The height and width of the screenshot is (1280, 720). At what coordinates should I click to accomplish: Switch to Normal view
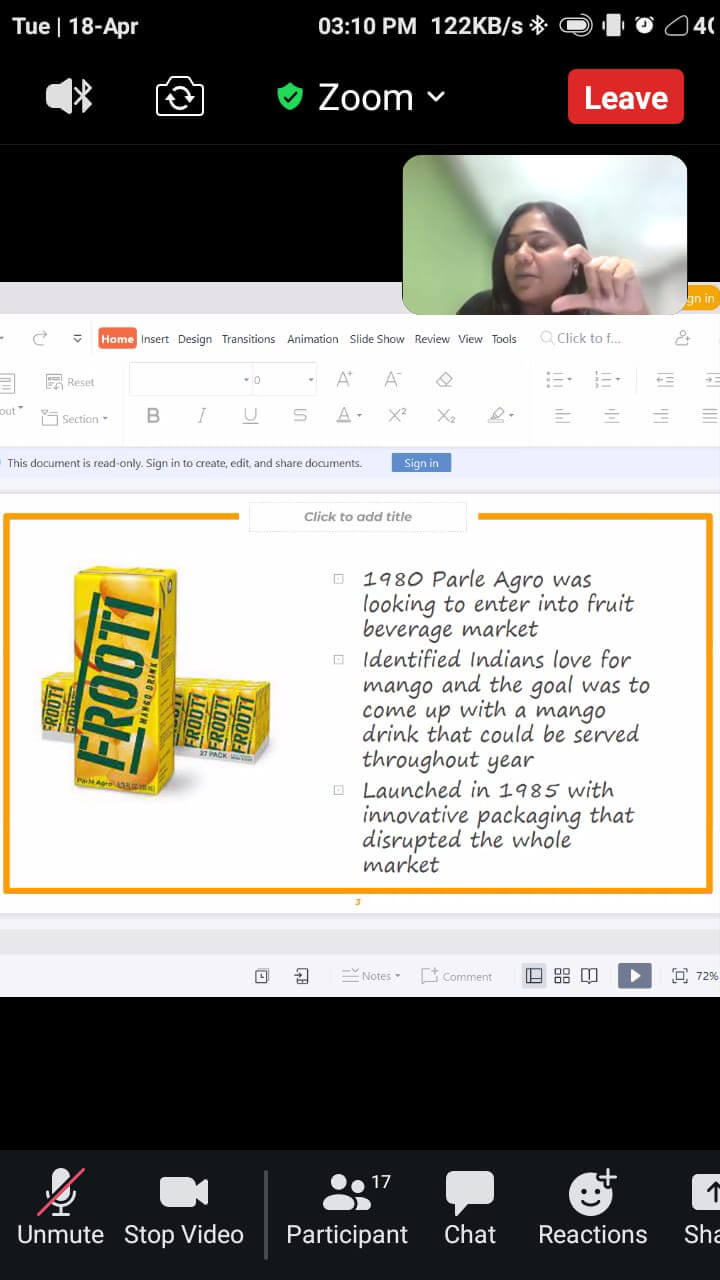[x=534, y=976]
